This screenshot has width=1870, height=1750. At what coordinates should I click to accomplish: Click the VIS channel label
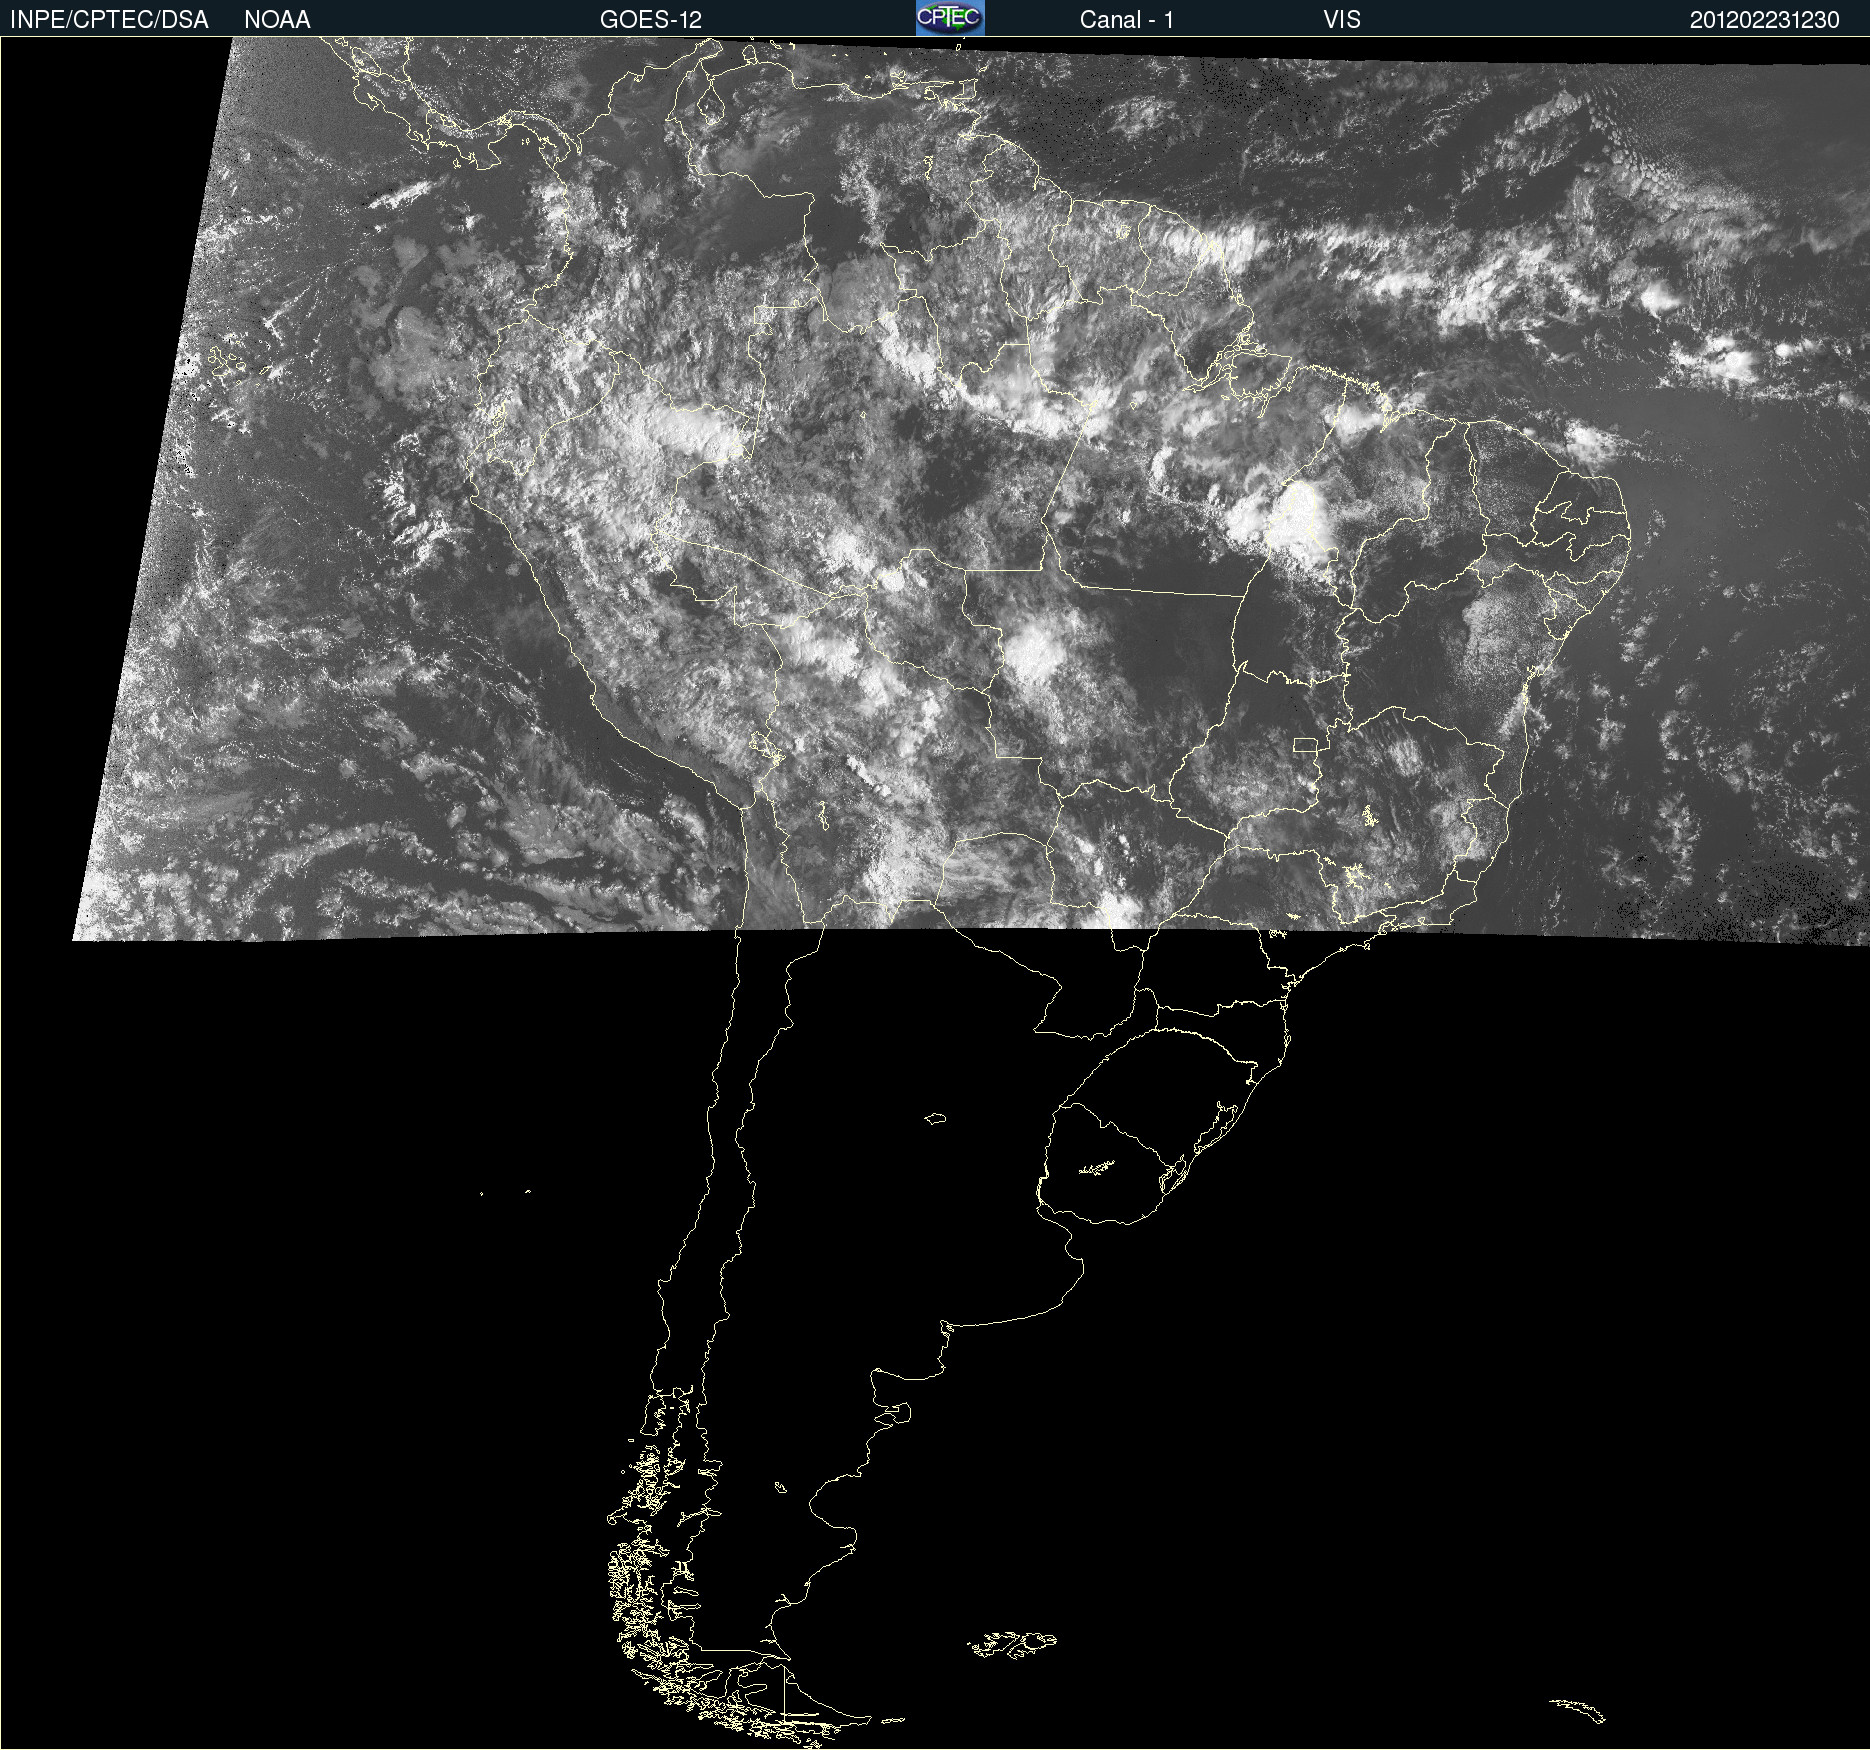click(x=1342, y=20)
